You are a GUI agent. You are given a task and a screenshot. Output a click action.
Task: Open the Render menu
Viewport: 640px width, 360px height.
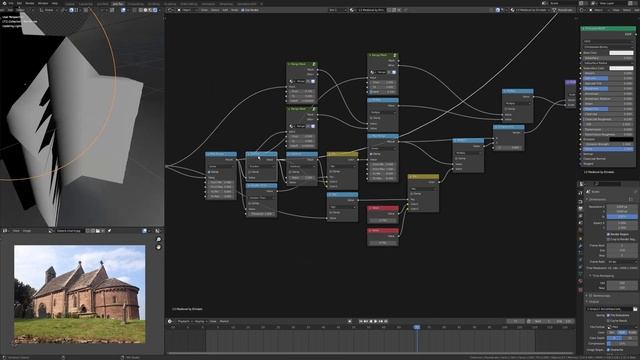(x=30, y=3)
